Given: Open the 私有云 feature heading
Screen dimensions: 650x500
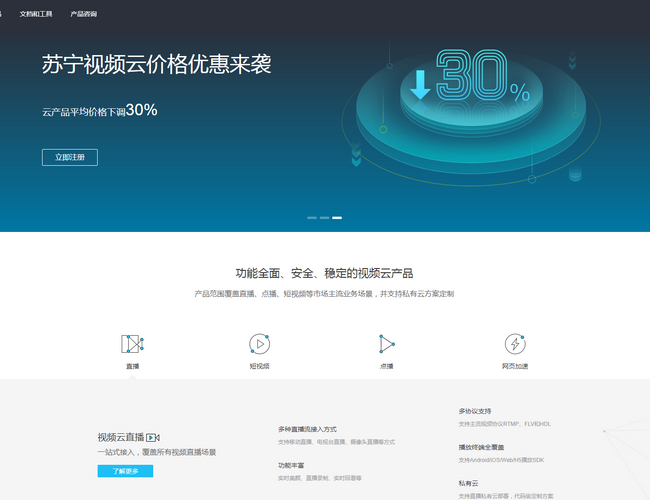Looking at the screenshot, I should pos(468,484).
